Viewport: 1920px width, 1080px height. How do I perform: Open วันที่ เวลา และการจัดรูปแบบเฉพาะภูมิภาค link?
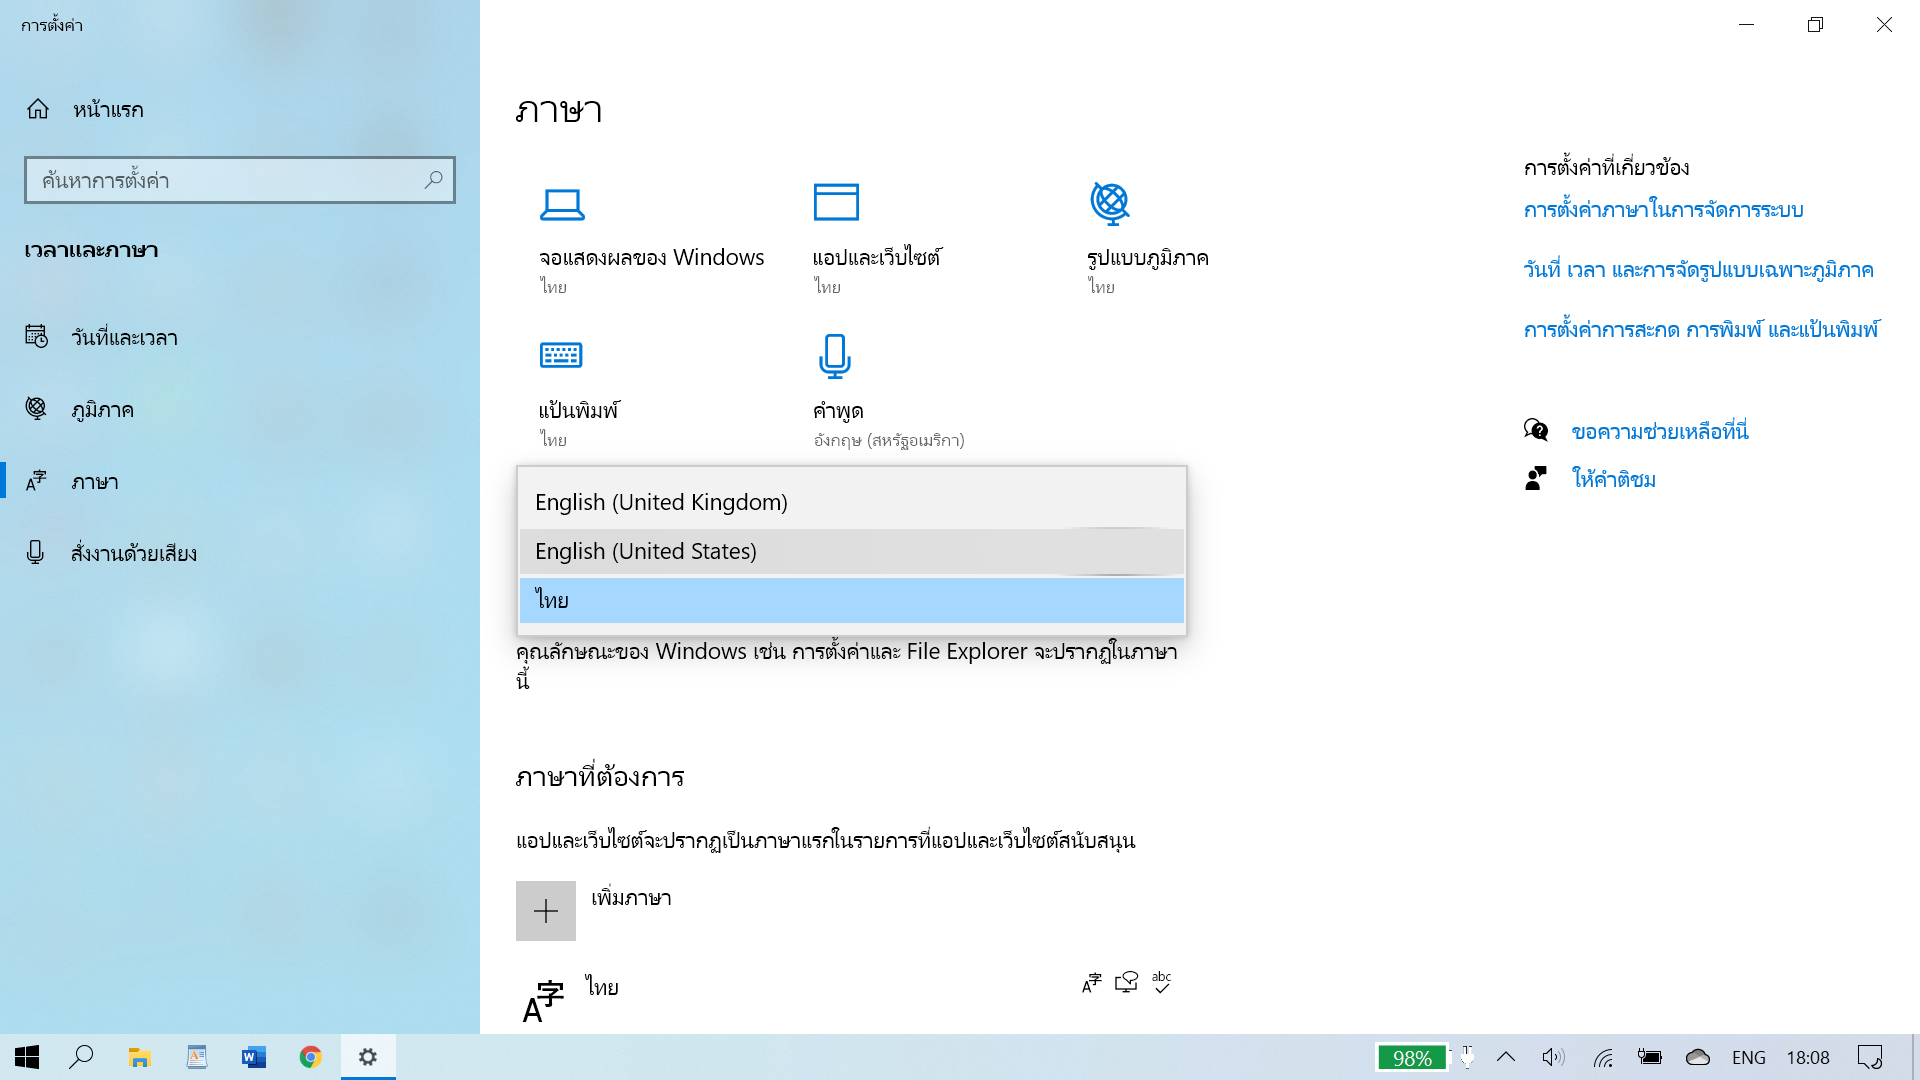coord(1698,270)
